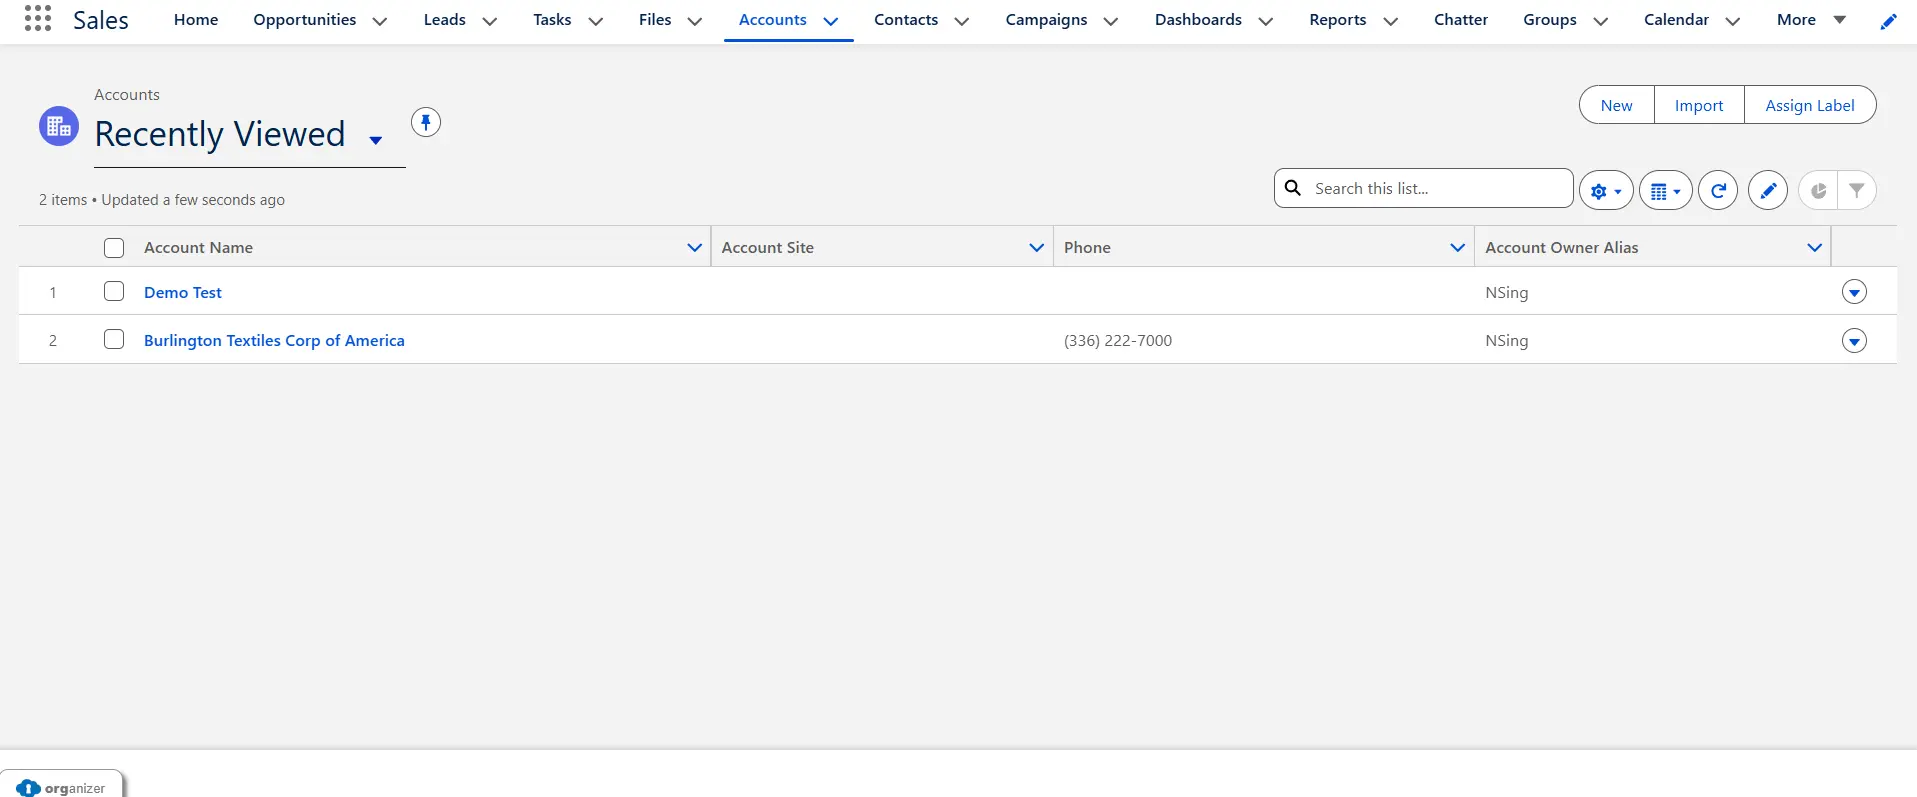
Task: Open the list view picker dropdown arrow
Action: coord(376,140)
